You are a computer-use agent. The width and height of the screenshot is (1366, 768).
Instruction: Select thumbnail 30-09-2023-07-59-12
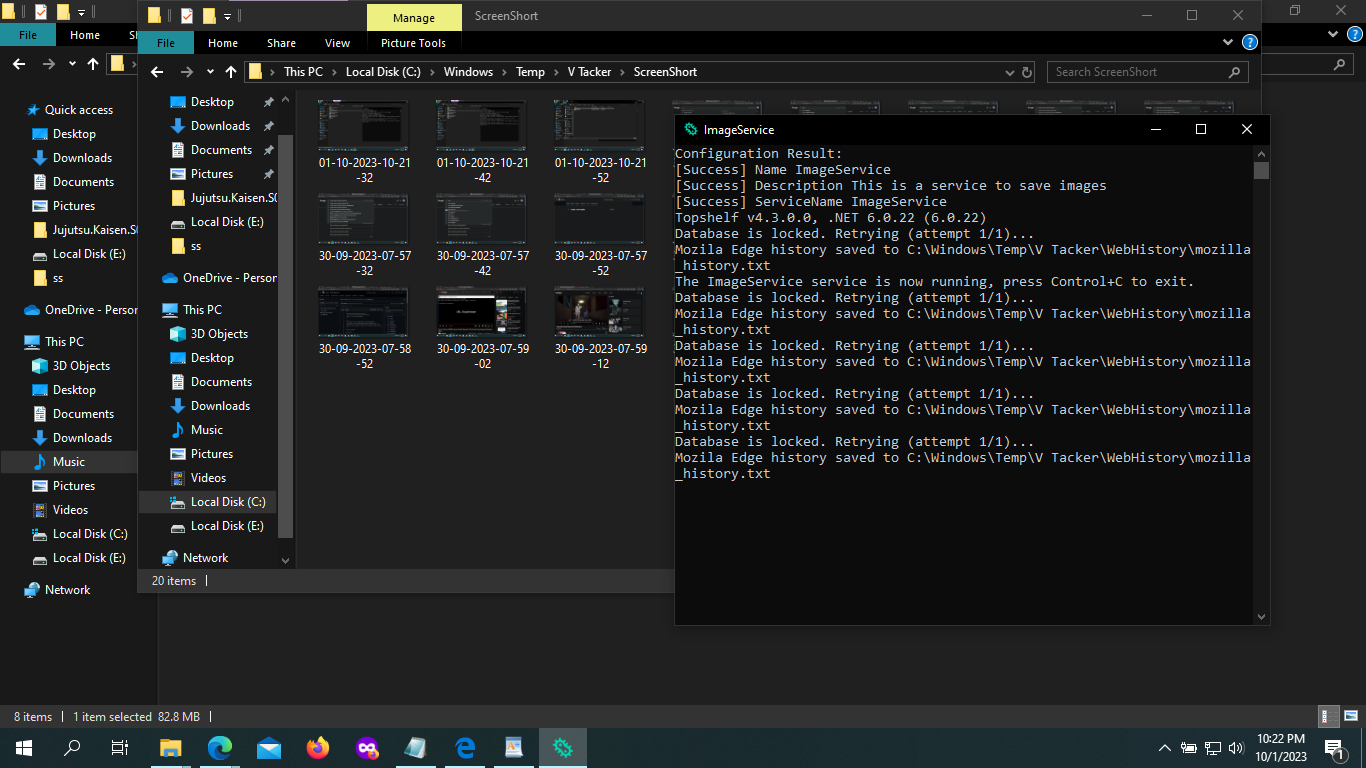click(601, 328)
